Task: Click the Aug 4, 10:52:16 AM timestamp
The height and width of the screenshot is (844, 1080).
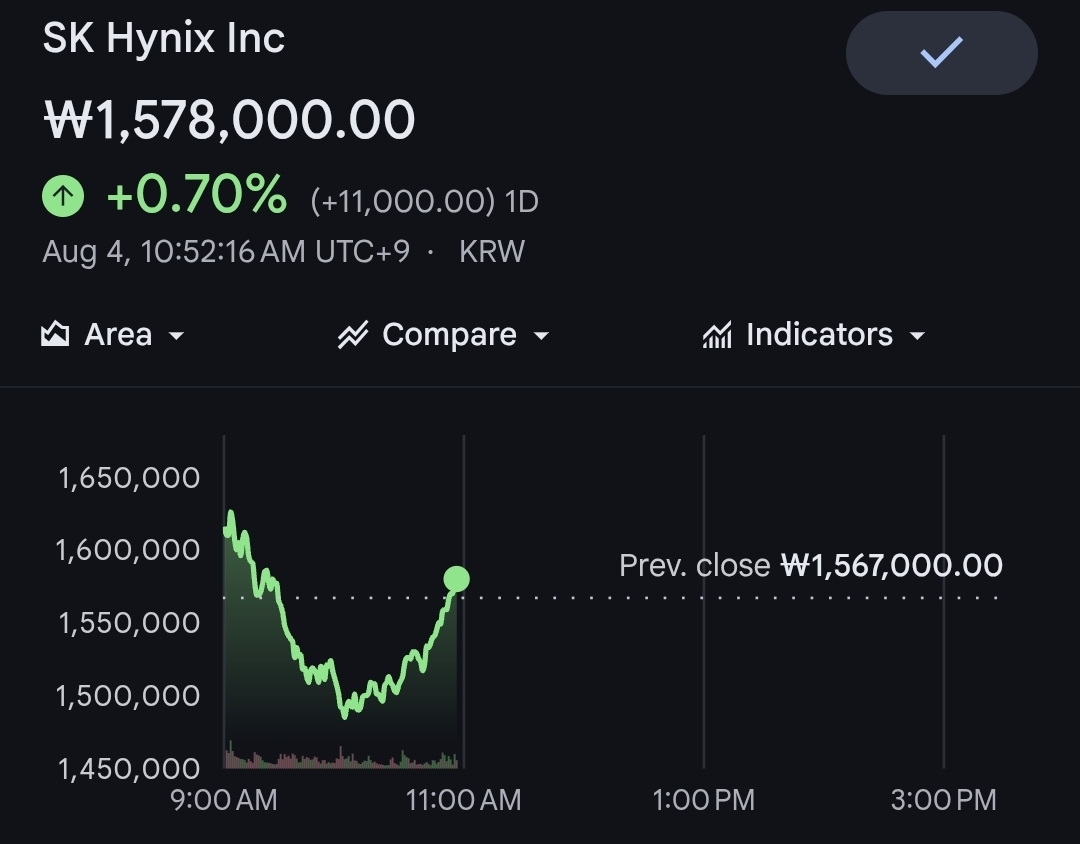Action: [x=226, y=251]
